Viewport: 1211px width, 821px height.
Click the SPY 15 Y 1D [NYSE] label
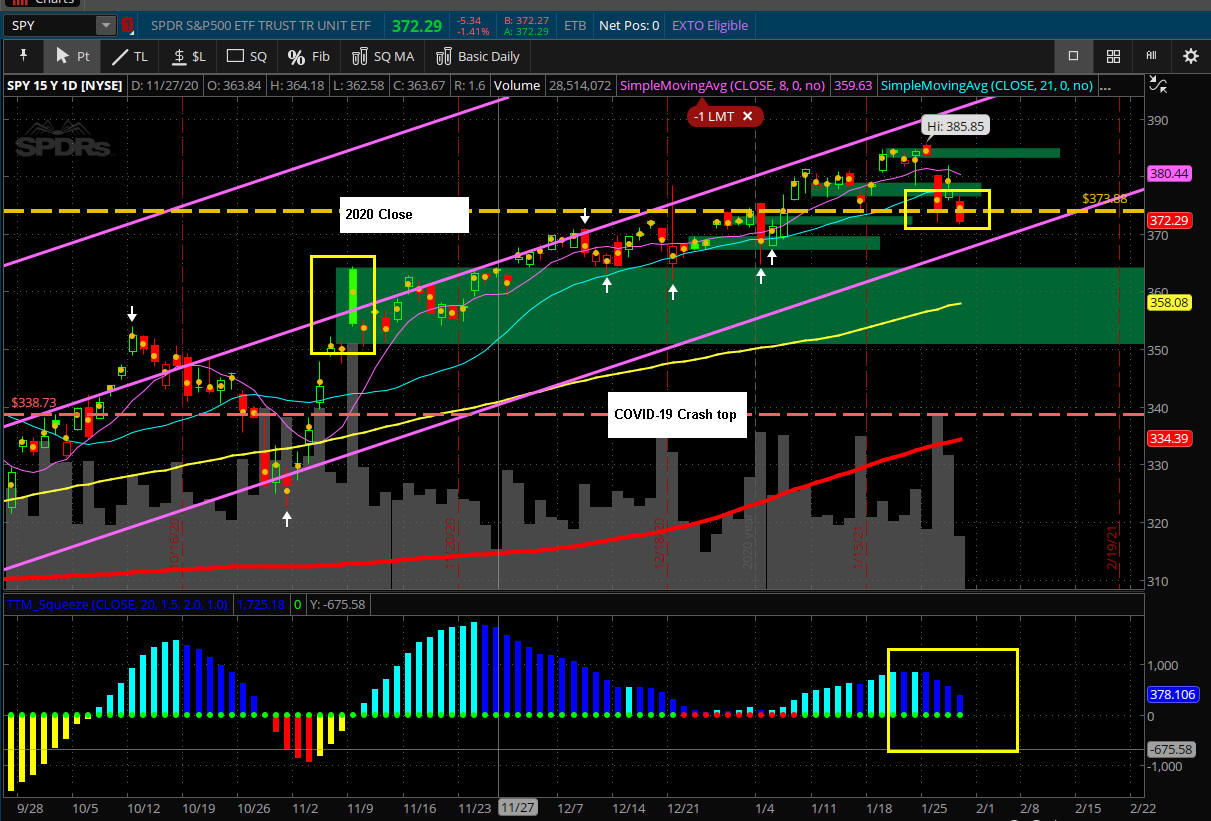pos(64,86)
